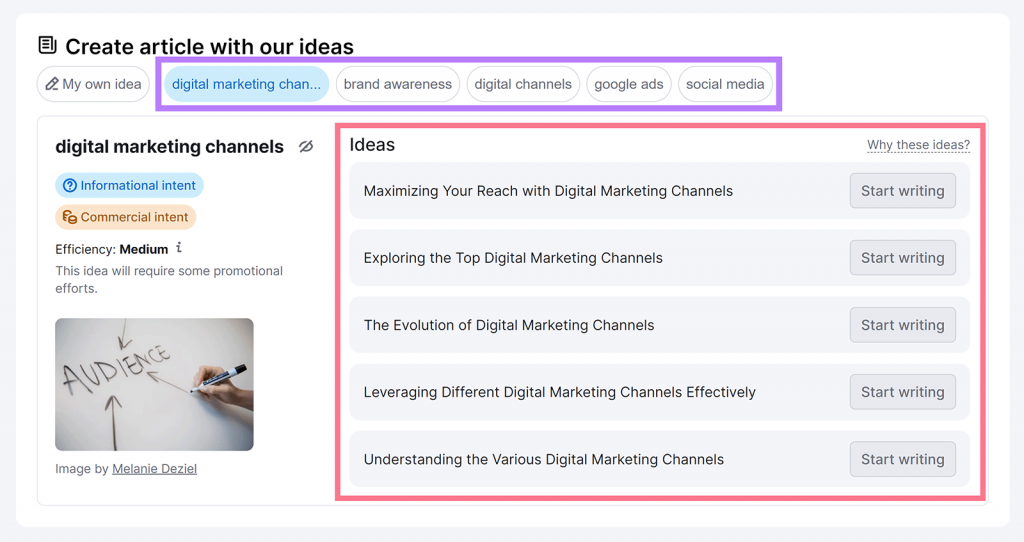Click the efficiency info icon
The height and width of the screenshot is (542, 1024).
179,248
